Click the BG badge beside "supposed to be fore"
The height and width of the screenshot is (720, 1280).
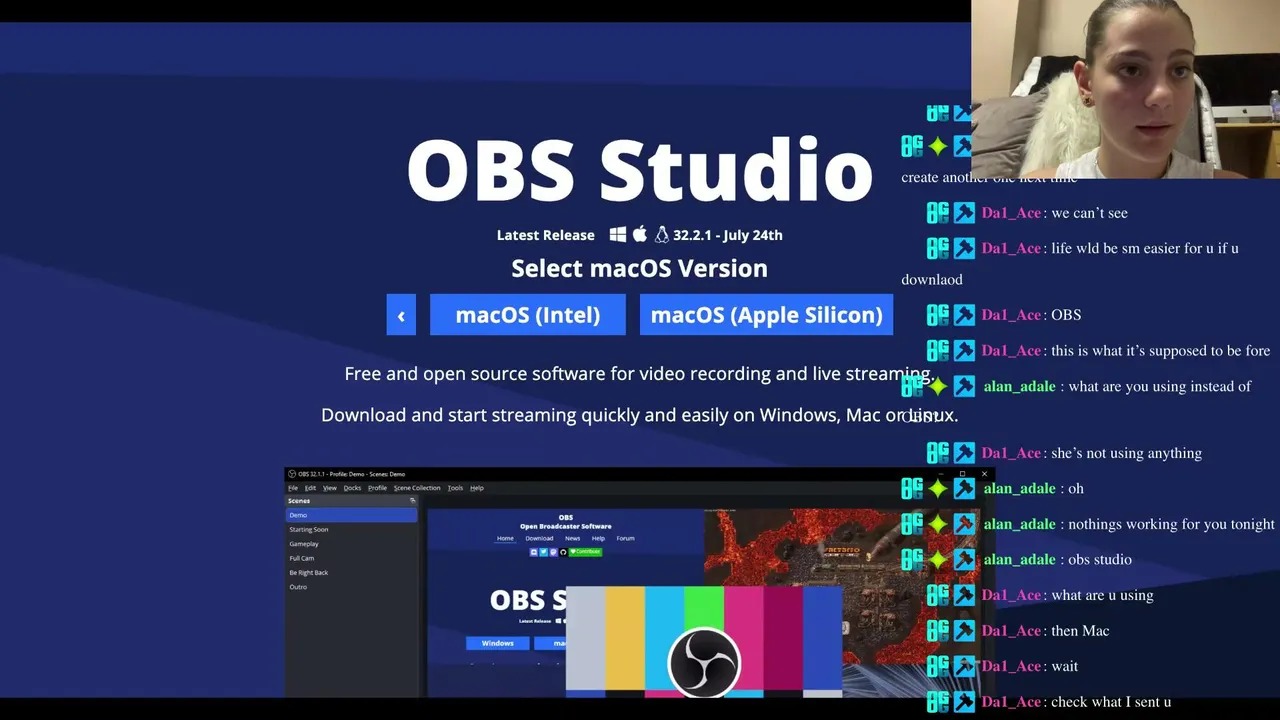[x=938, y=351]
